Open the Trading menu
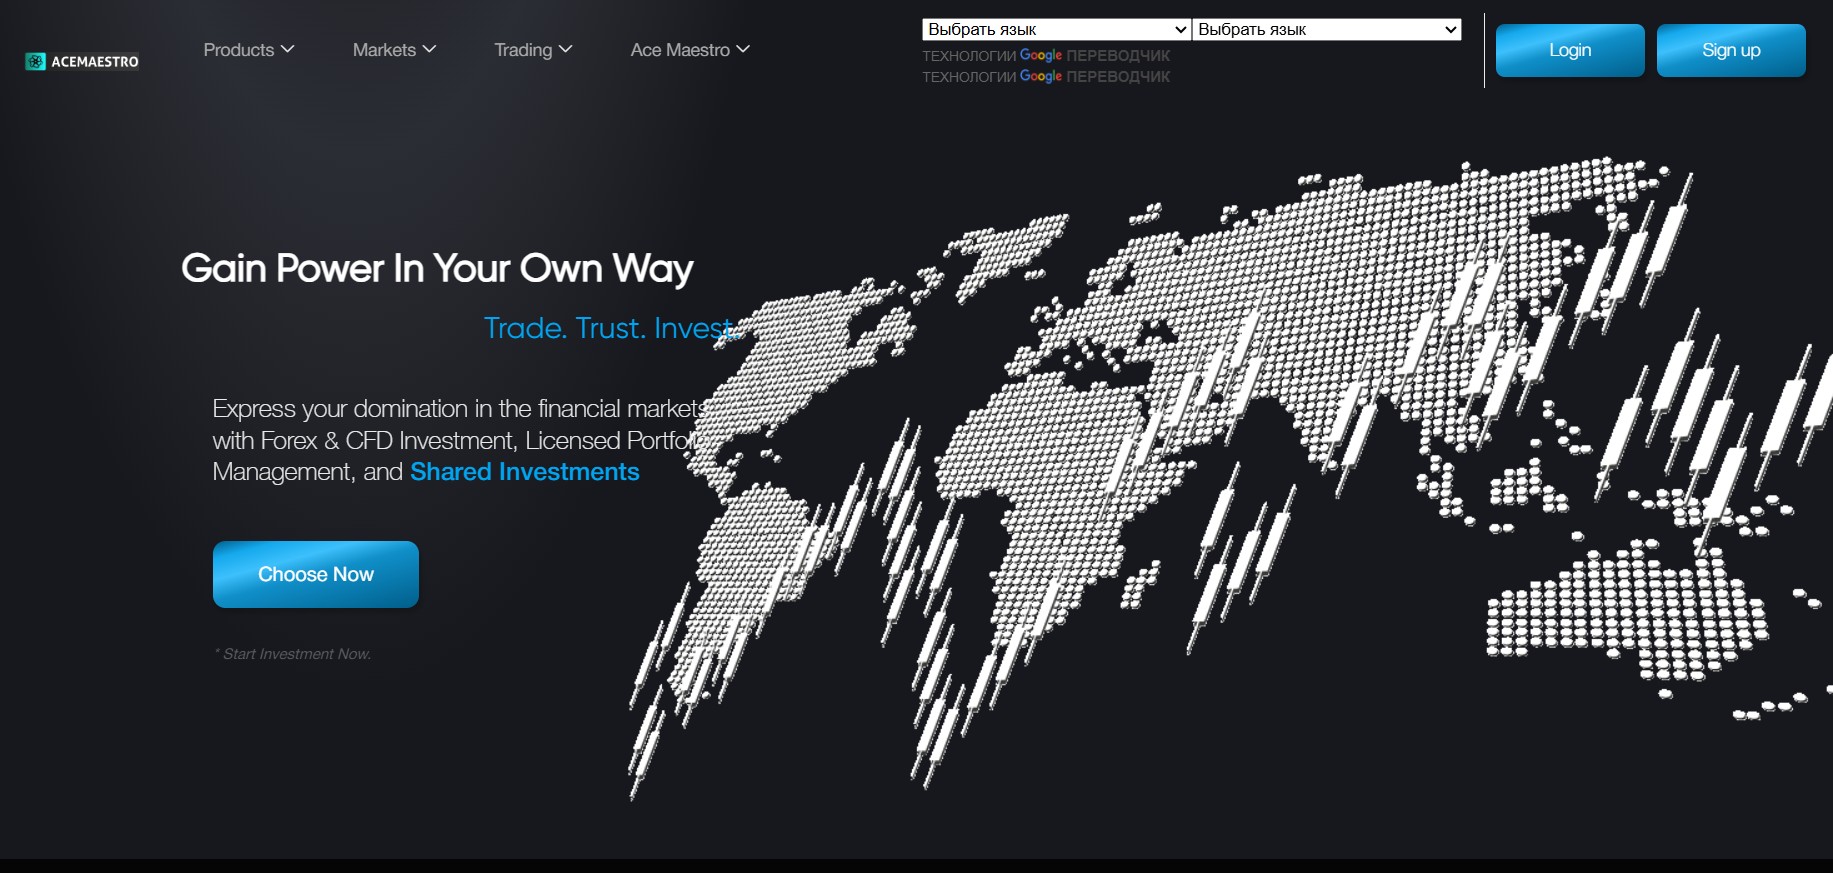This screenshot has height=873, width=1833. 522,50
